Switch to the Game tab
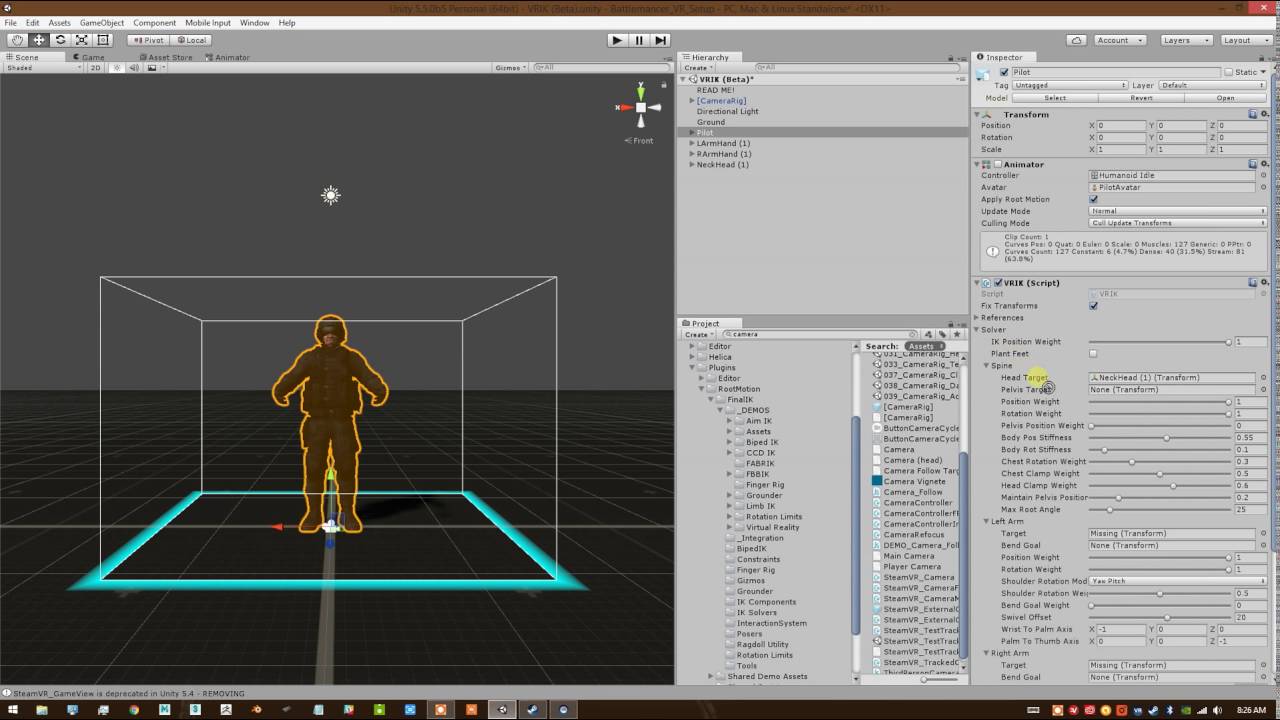The width and height of the screenshot is (1280, 720). click(x=89, y=57)
